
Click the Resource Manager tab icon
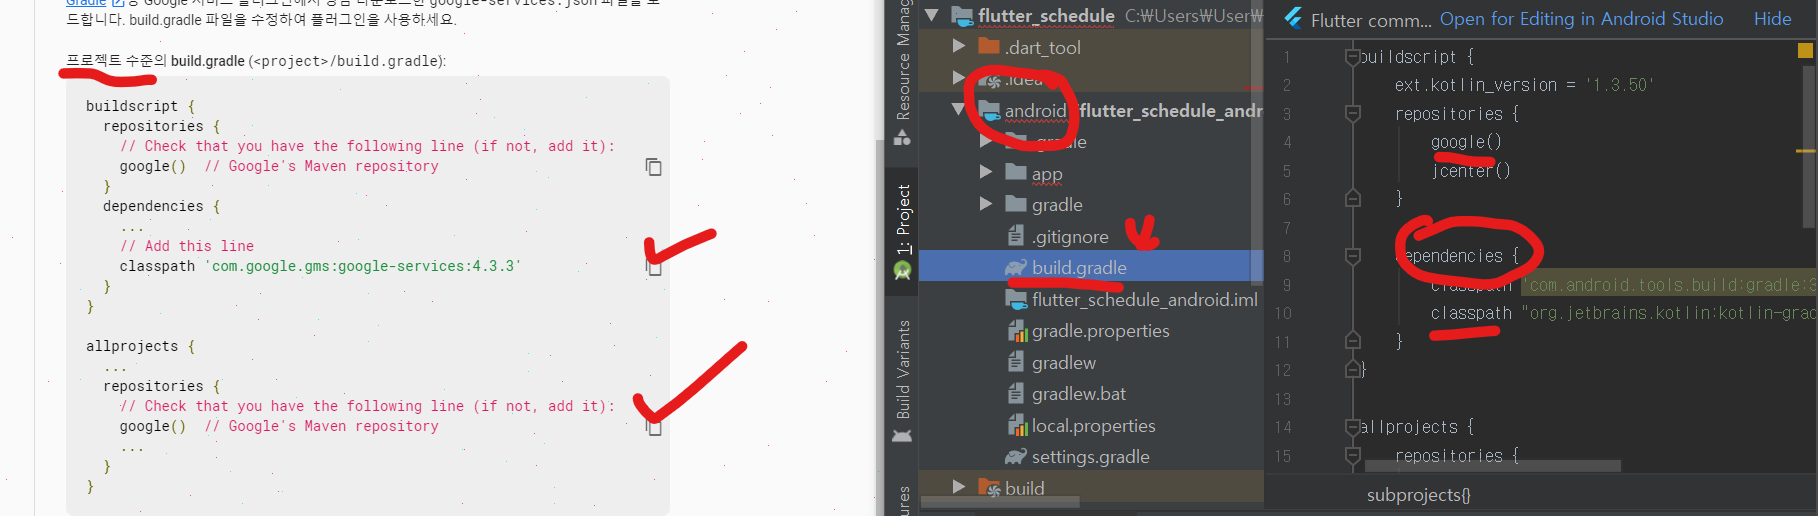902,137
